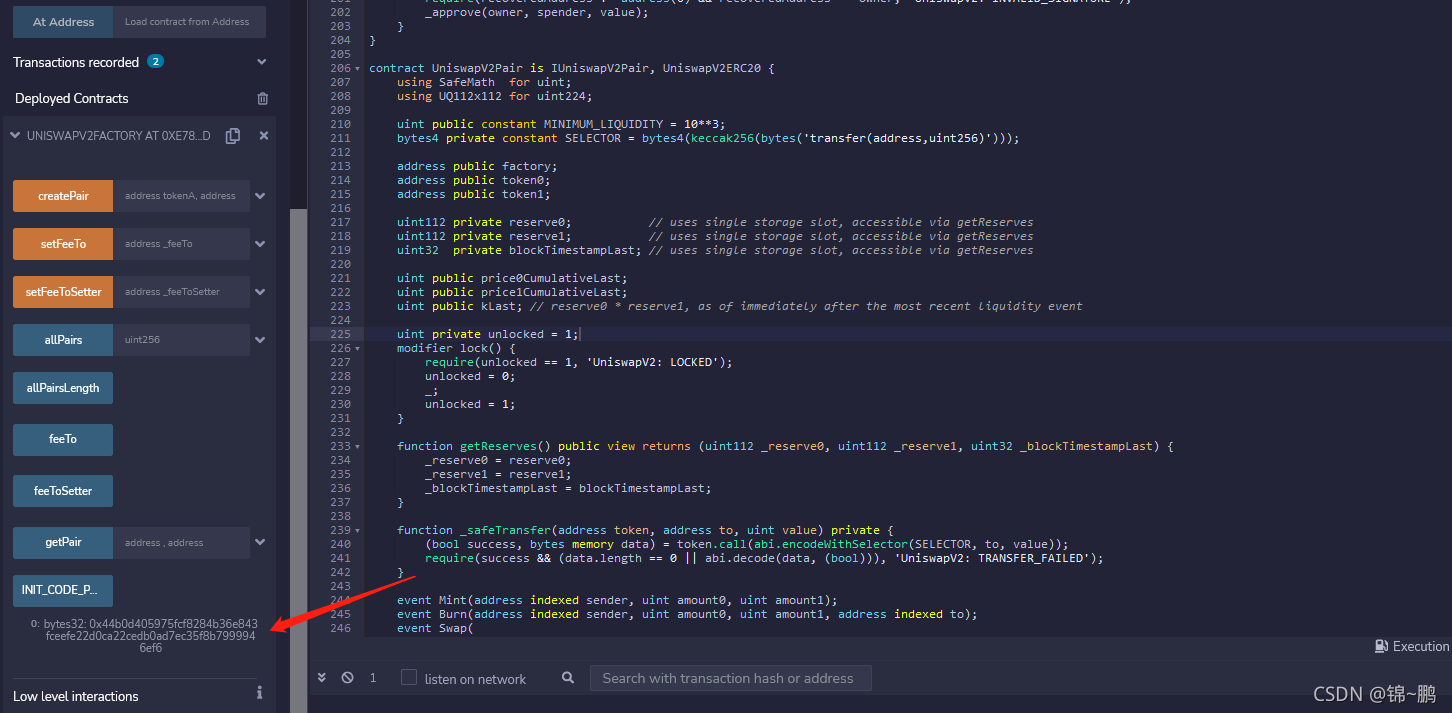Copy the UNISWAPV2FACTORY contract address
Viewport: 1452px width, 713px height.
click(233, 136)
